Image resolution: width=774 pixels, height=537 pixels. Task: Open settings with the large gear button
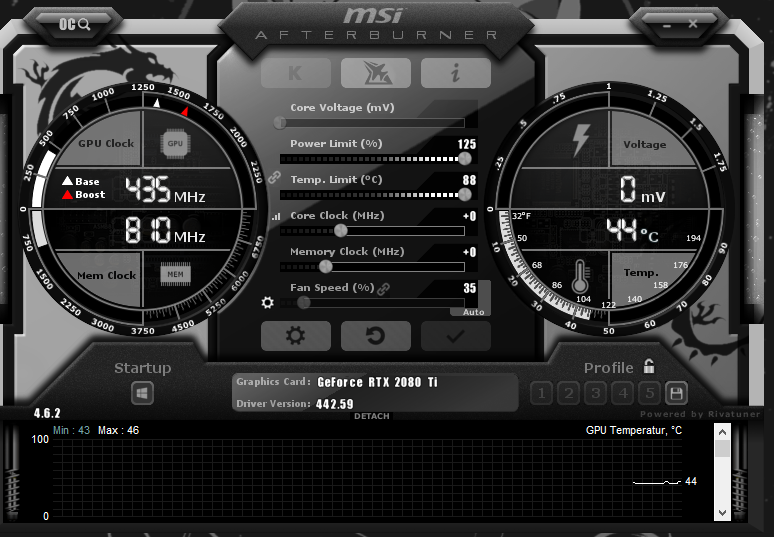click(296, 336)
